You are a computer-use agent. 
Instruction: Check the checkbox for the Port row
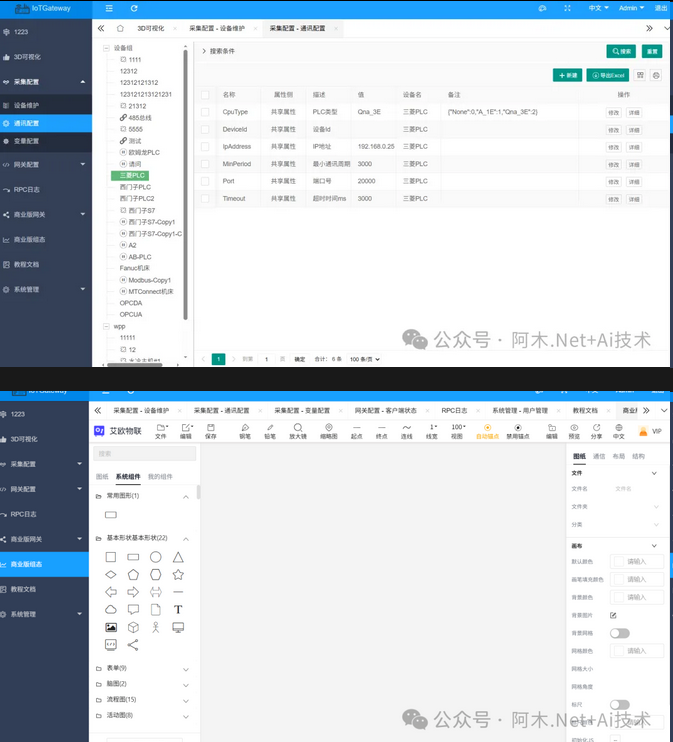click(x=205, y=181)
